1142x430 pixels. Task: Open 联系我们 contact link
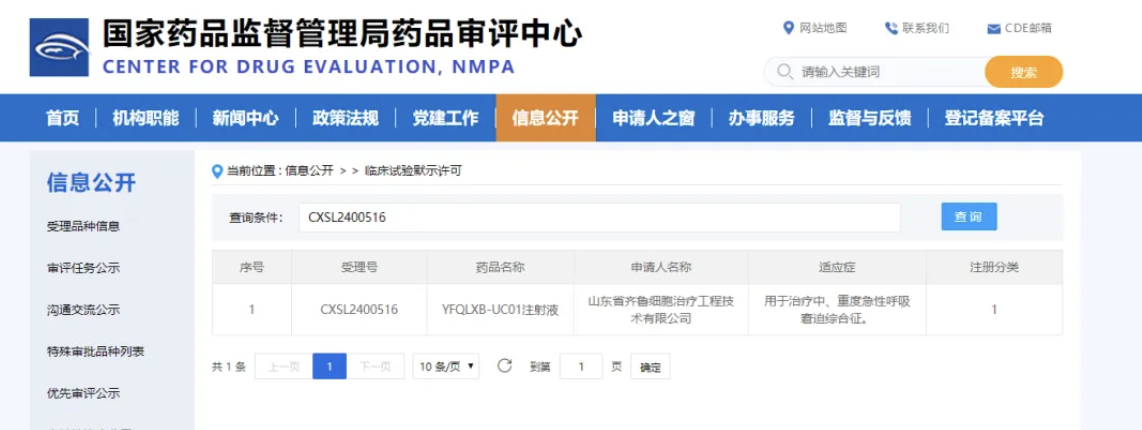point(917,28)
